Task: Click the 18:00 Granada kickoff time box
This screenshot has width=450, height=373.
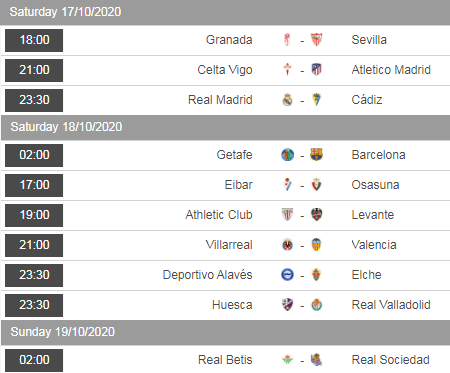Action: tap(34, 40)
